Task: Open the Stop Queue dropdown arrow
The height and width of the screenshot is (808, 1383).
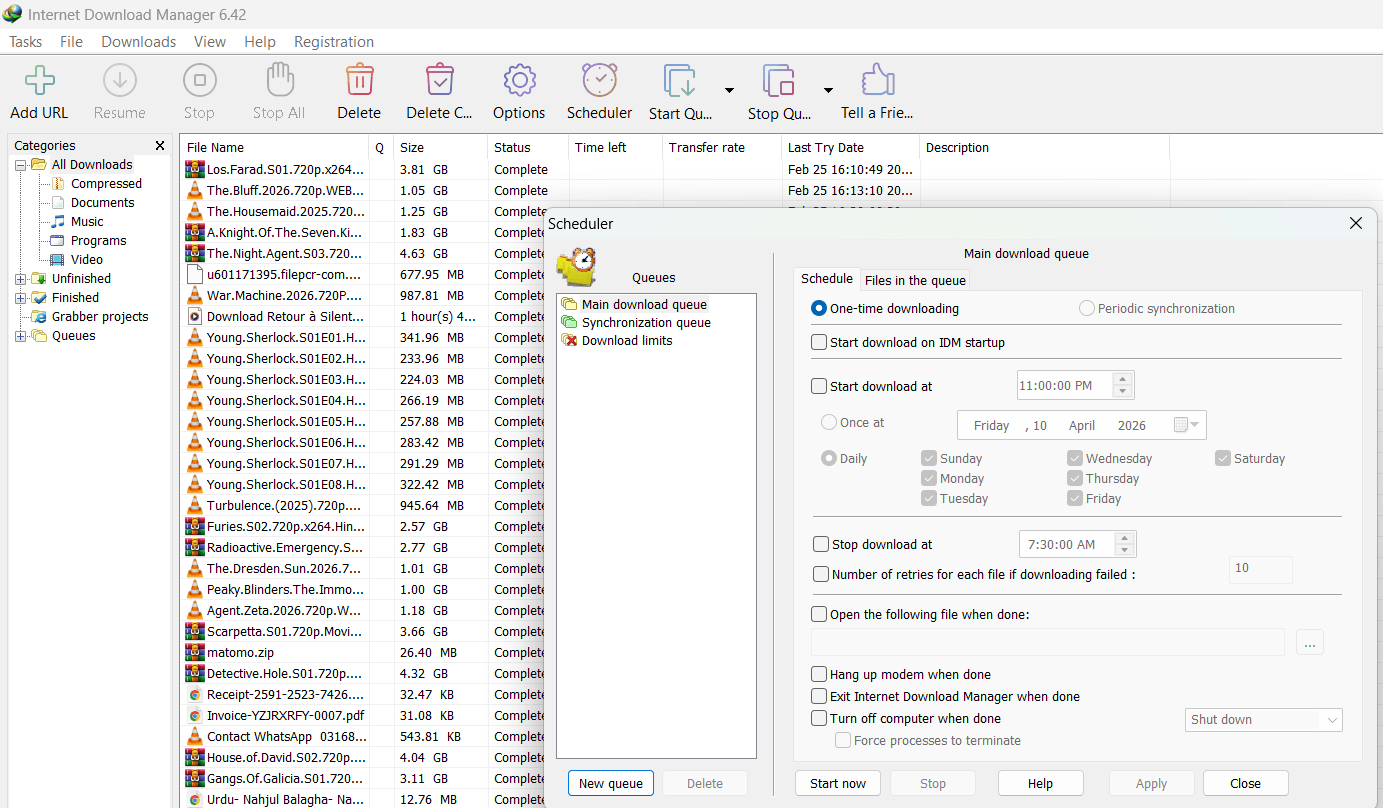Action: click(828, 89)
